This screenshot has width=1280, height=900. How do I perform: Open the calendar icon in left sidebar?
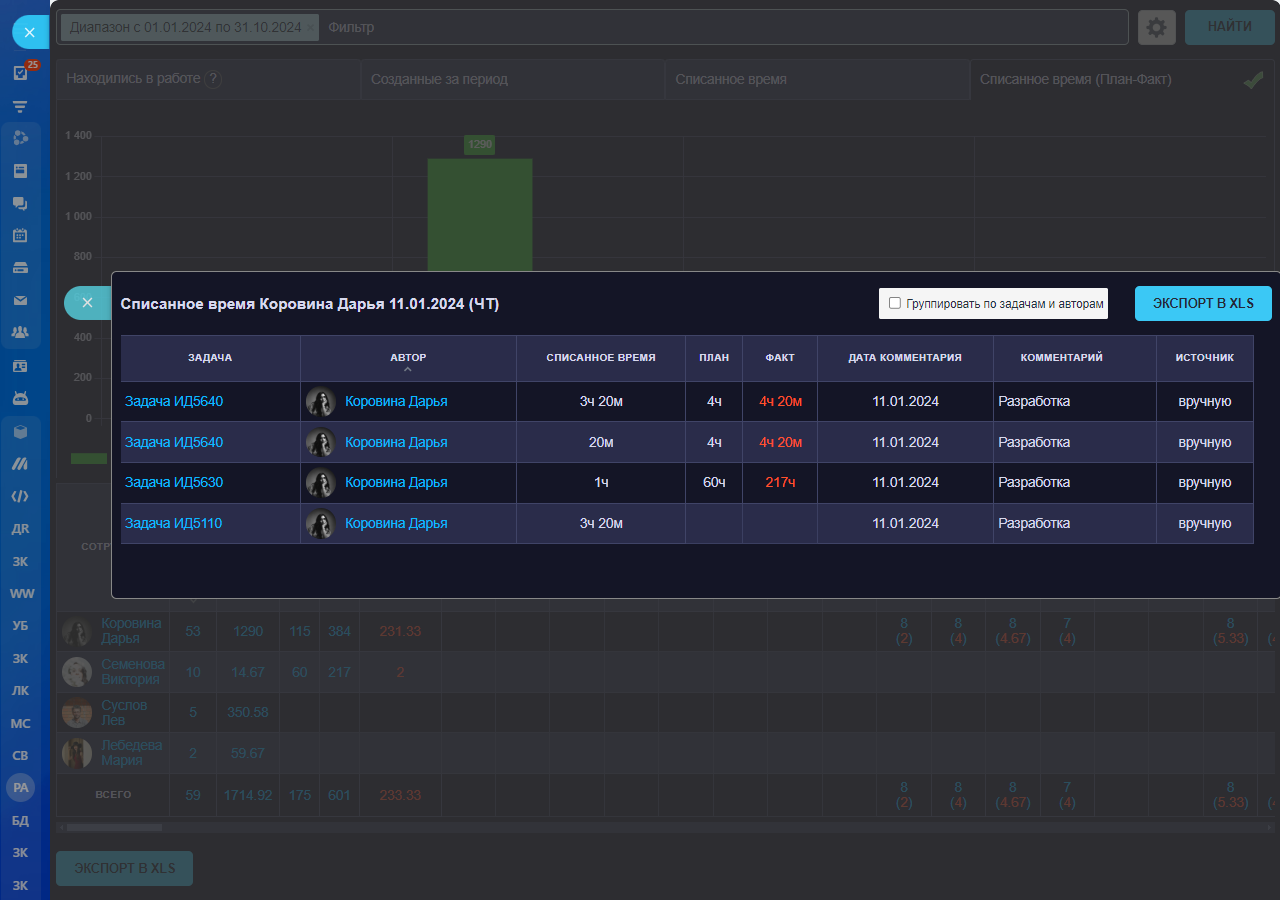tap(20, 236)
